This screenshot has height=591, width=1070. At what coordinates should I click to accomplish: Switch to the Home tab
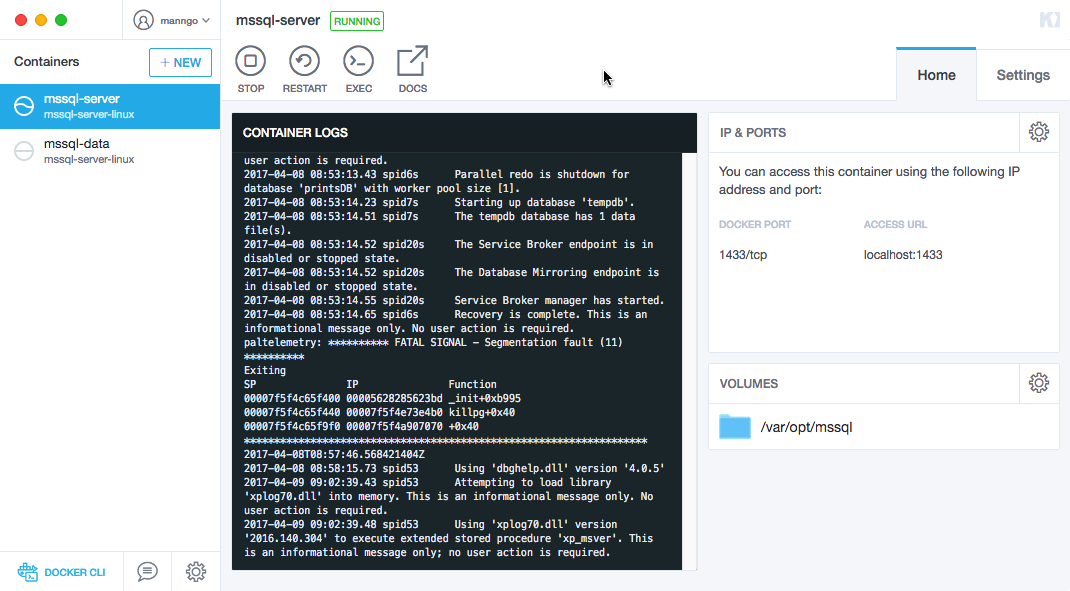coord(936,75)
